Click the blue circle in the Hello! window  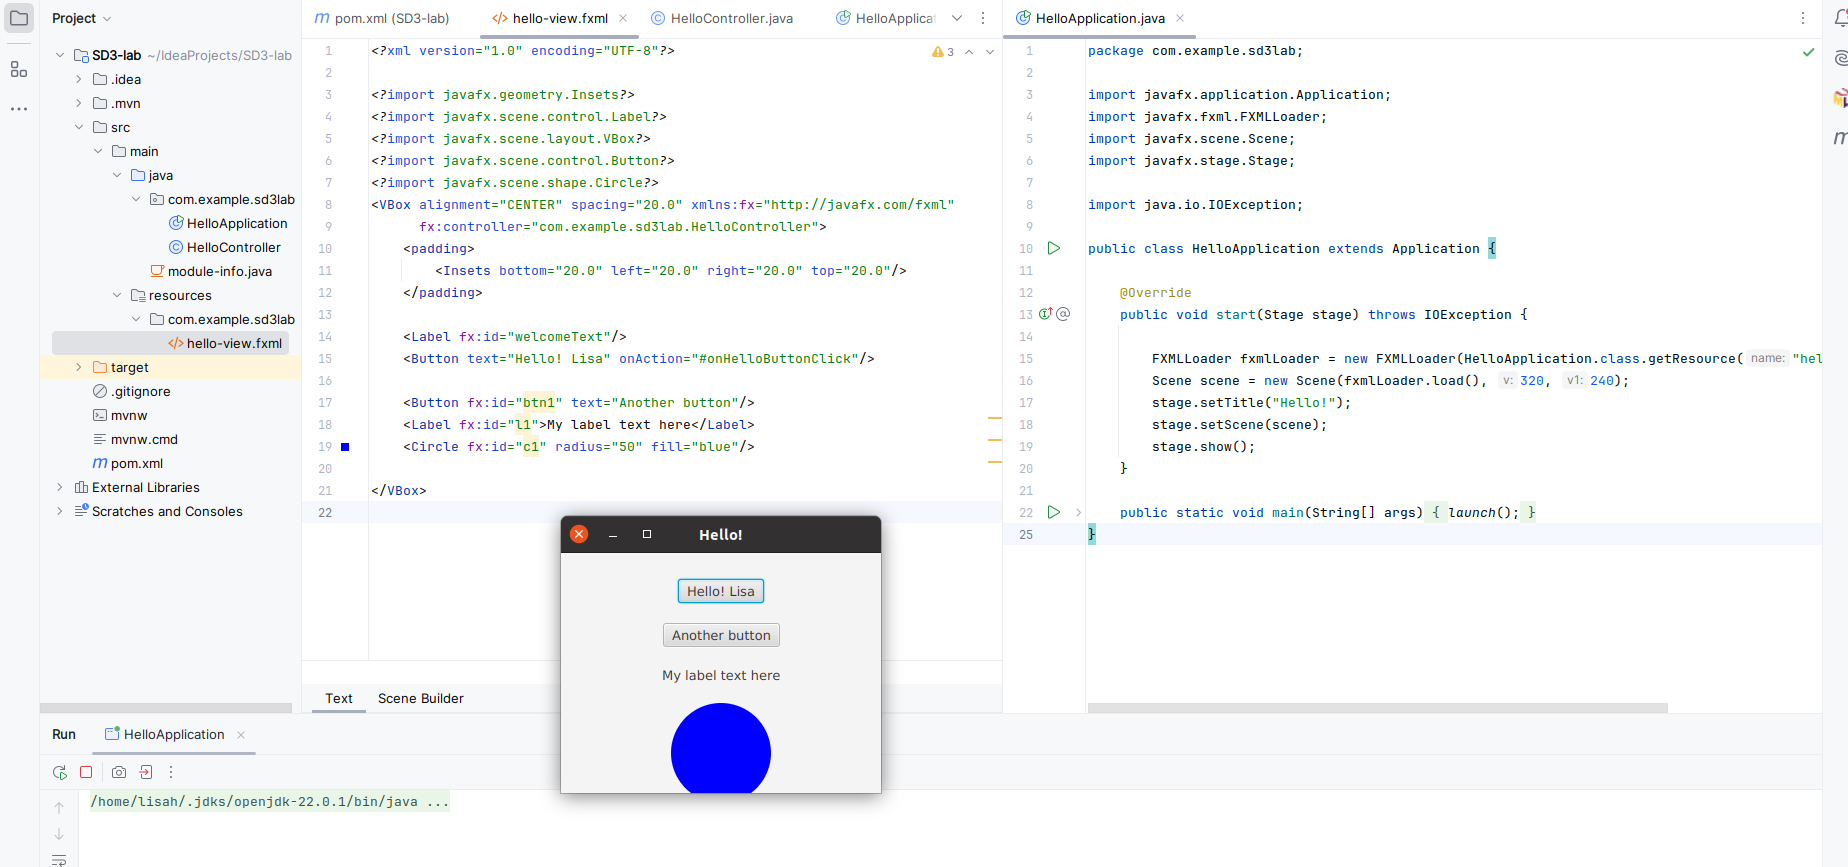tap(721, 749)
